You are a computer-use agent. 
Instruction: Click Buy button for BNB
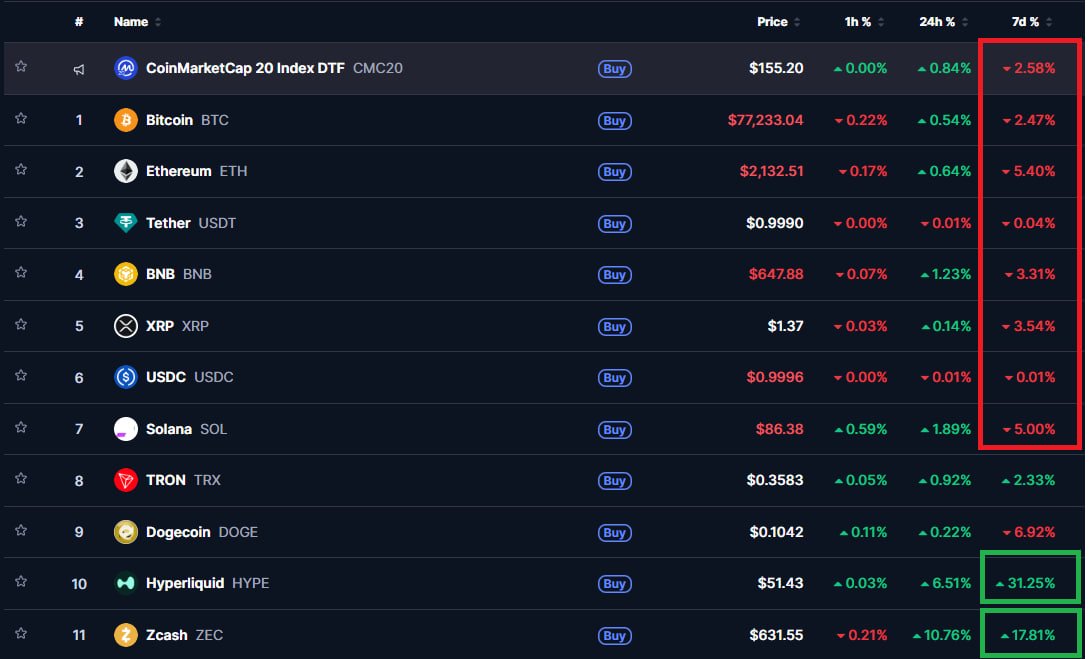click(615, 275)
